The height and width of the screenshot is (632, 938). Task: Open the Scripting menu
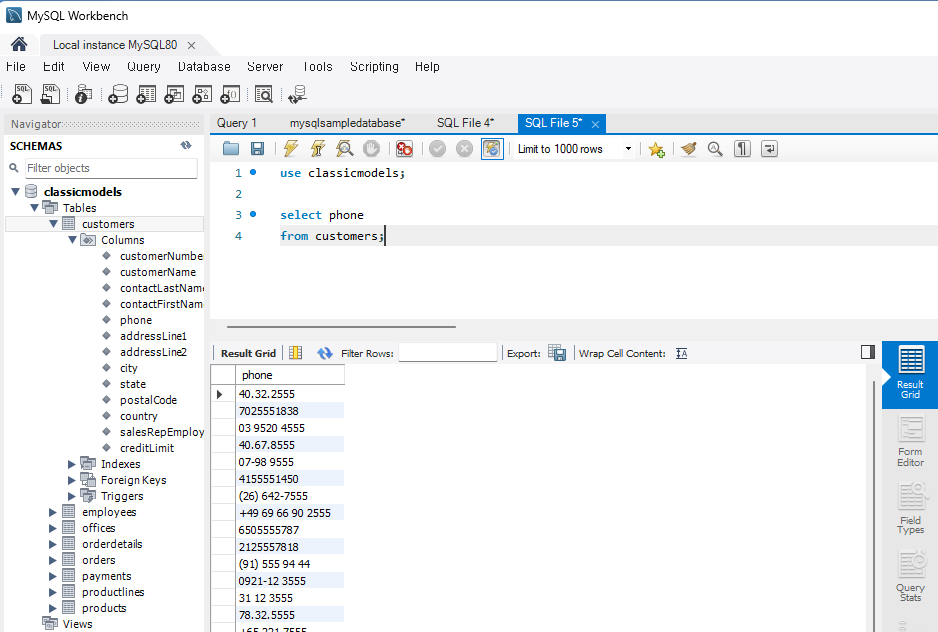click(374, 66)
